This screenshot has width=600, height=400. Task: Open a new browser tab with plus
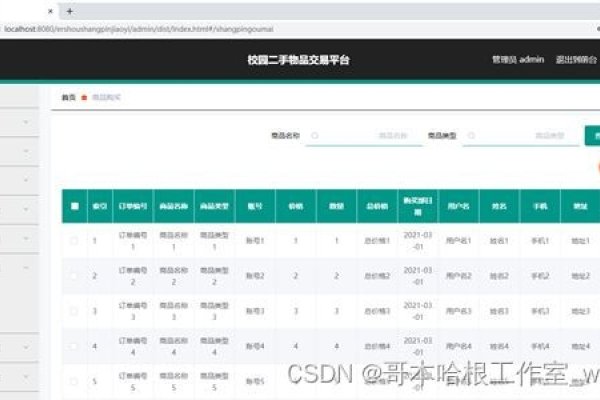70,11
